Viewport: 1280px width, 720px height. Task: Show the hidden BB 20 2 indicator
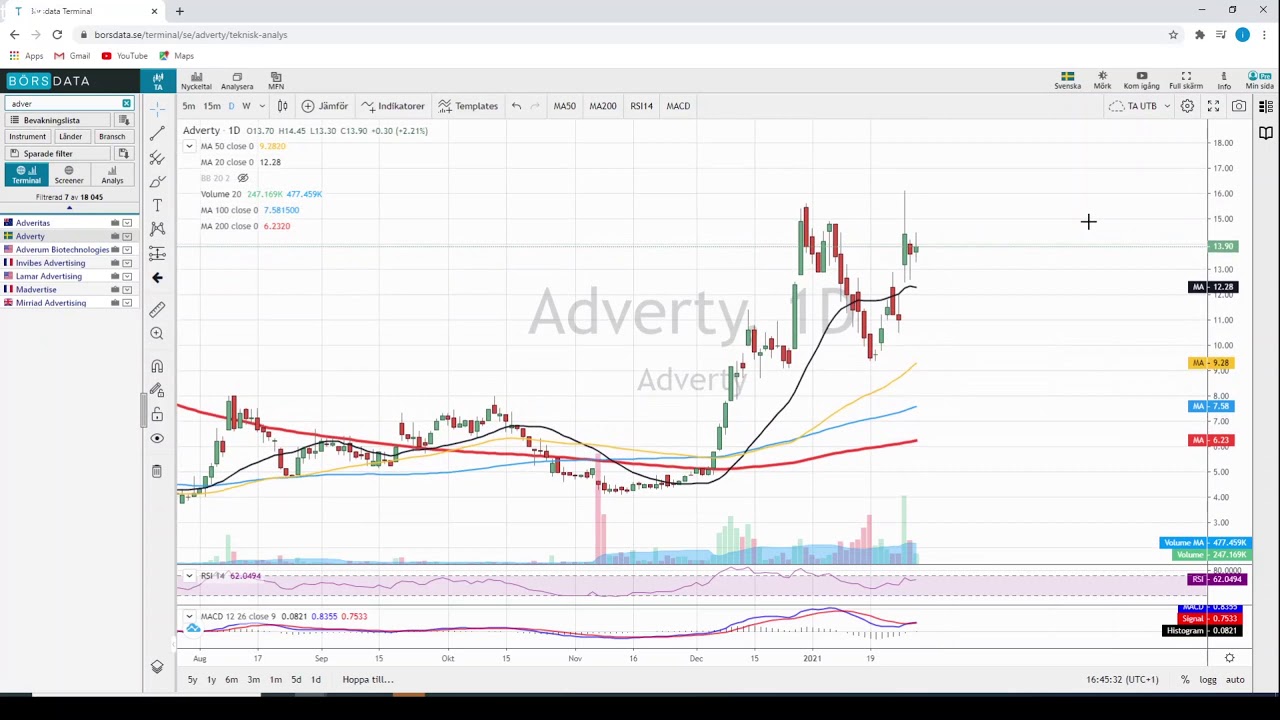(242, 178)
